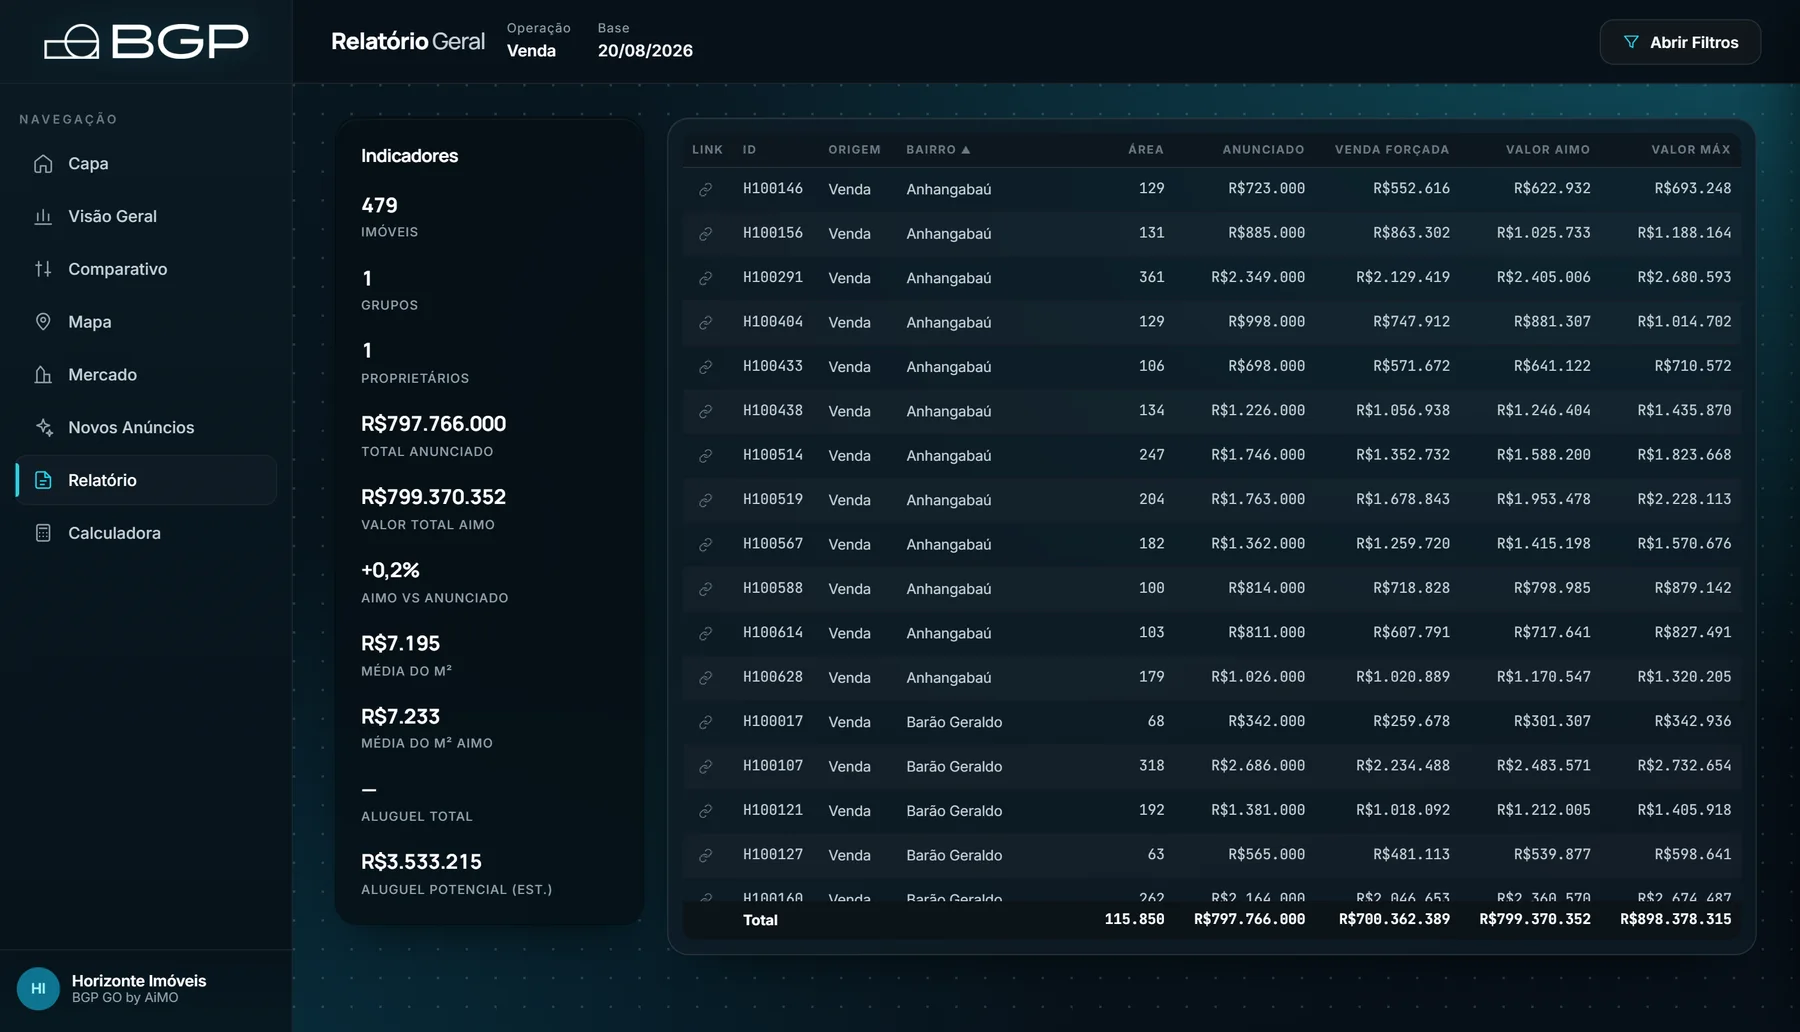
Task: Open link icon for H100156 row
Action: tap(705, 234)
